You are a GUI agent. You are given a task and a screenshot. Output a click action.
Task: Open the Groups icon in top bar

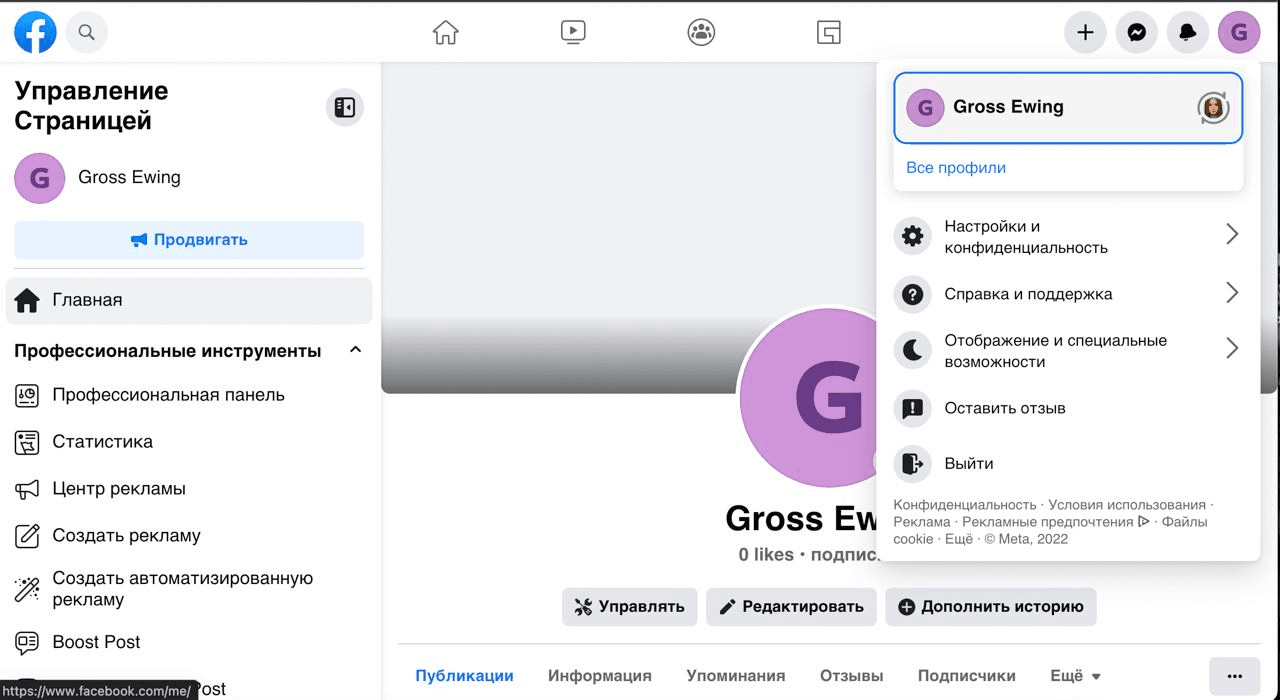point(701,33)
